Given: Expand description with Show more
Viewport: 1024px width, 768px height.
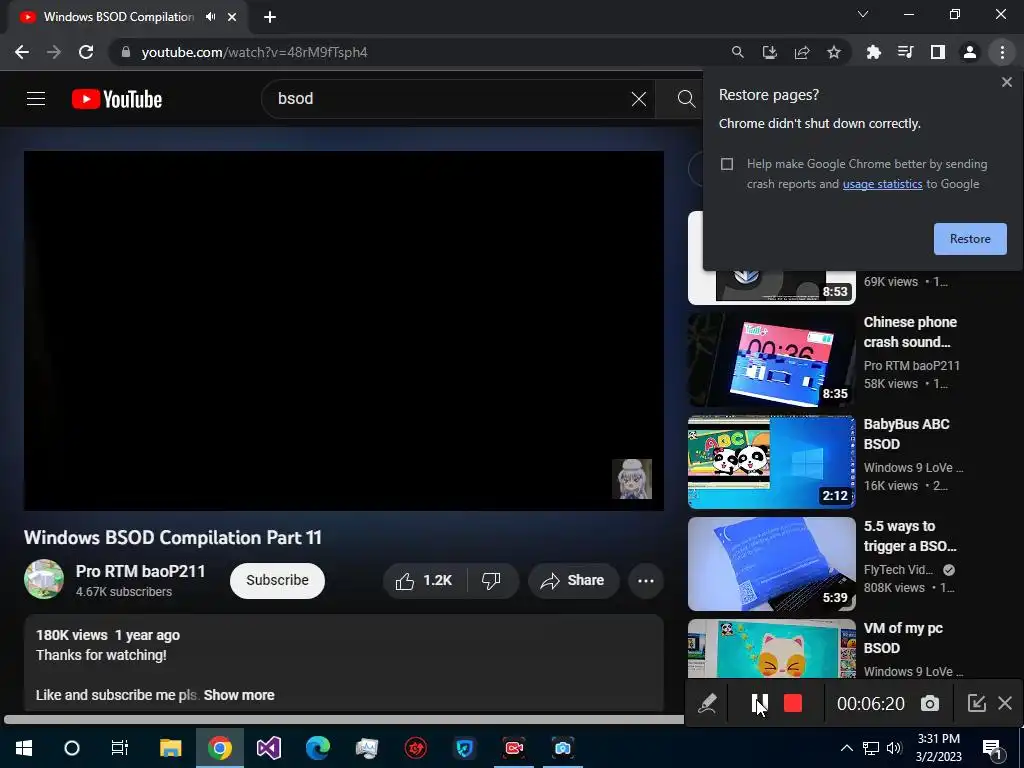Looking at the screenshot, I should point(239,695).
